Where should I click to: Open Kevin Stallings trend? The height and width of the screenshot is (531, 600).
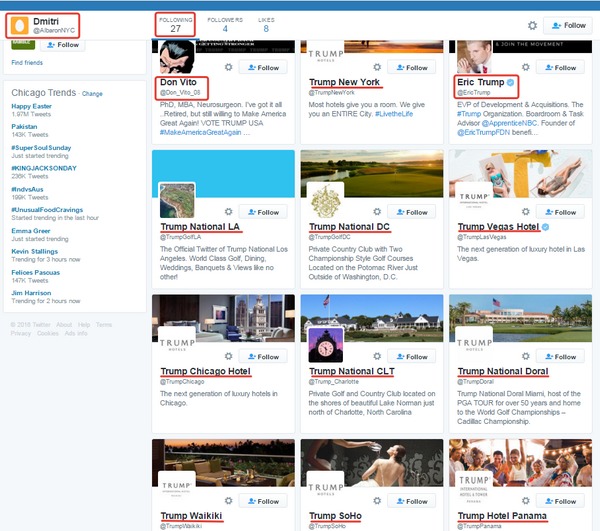pyautogui.click(x=34, y=251)
